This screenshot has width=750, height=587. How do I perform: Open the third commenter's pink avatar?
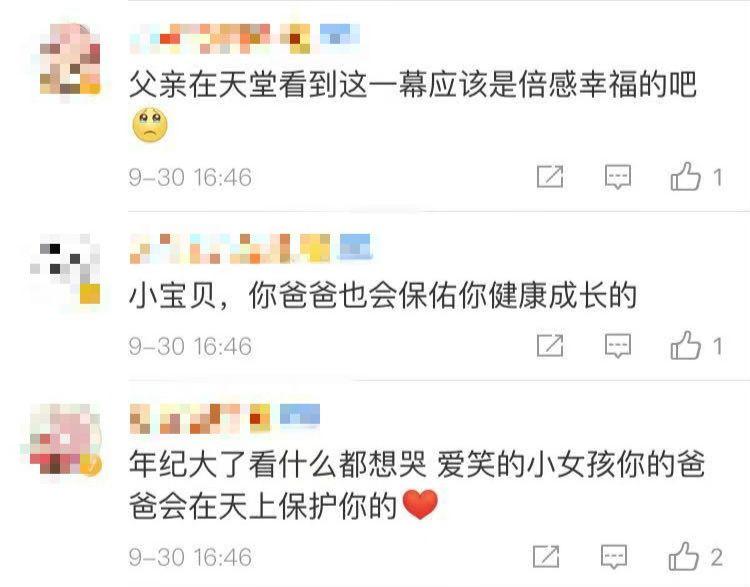[x=66, y=439]
